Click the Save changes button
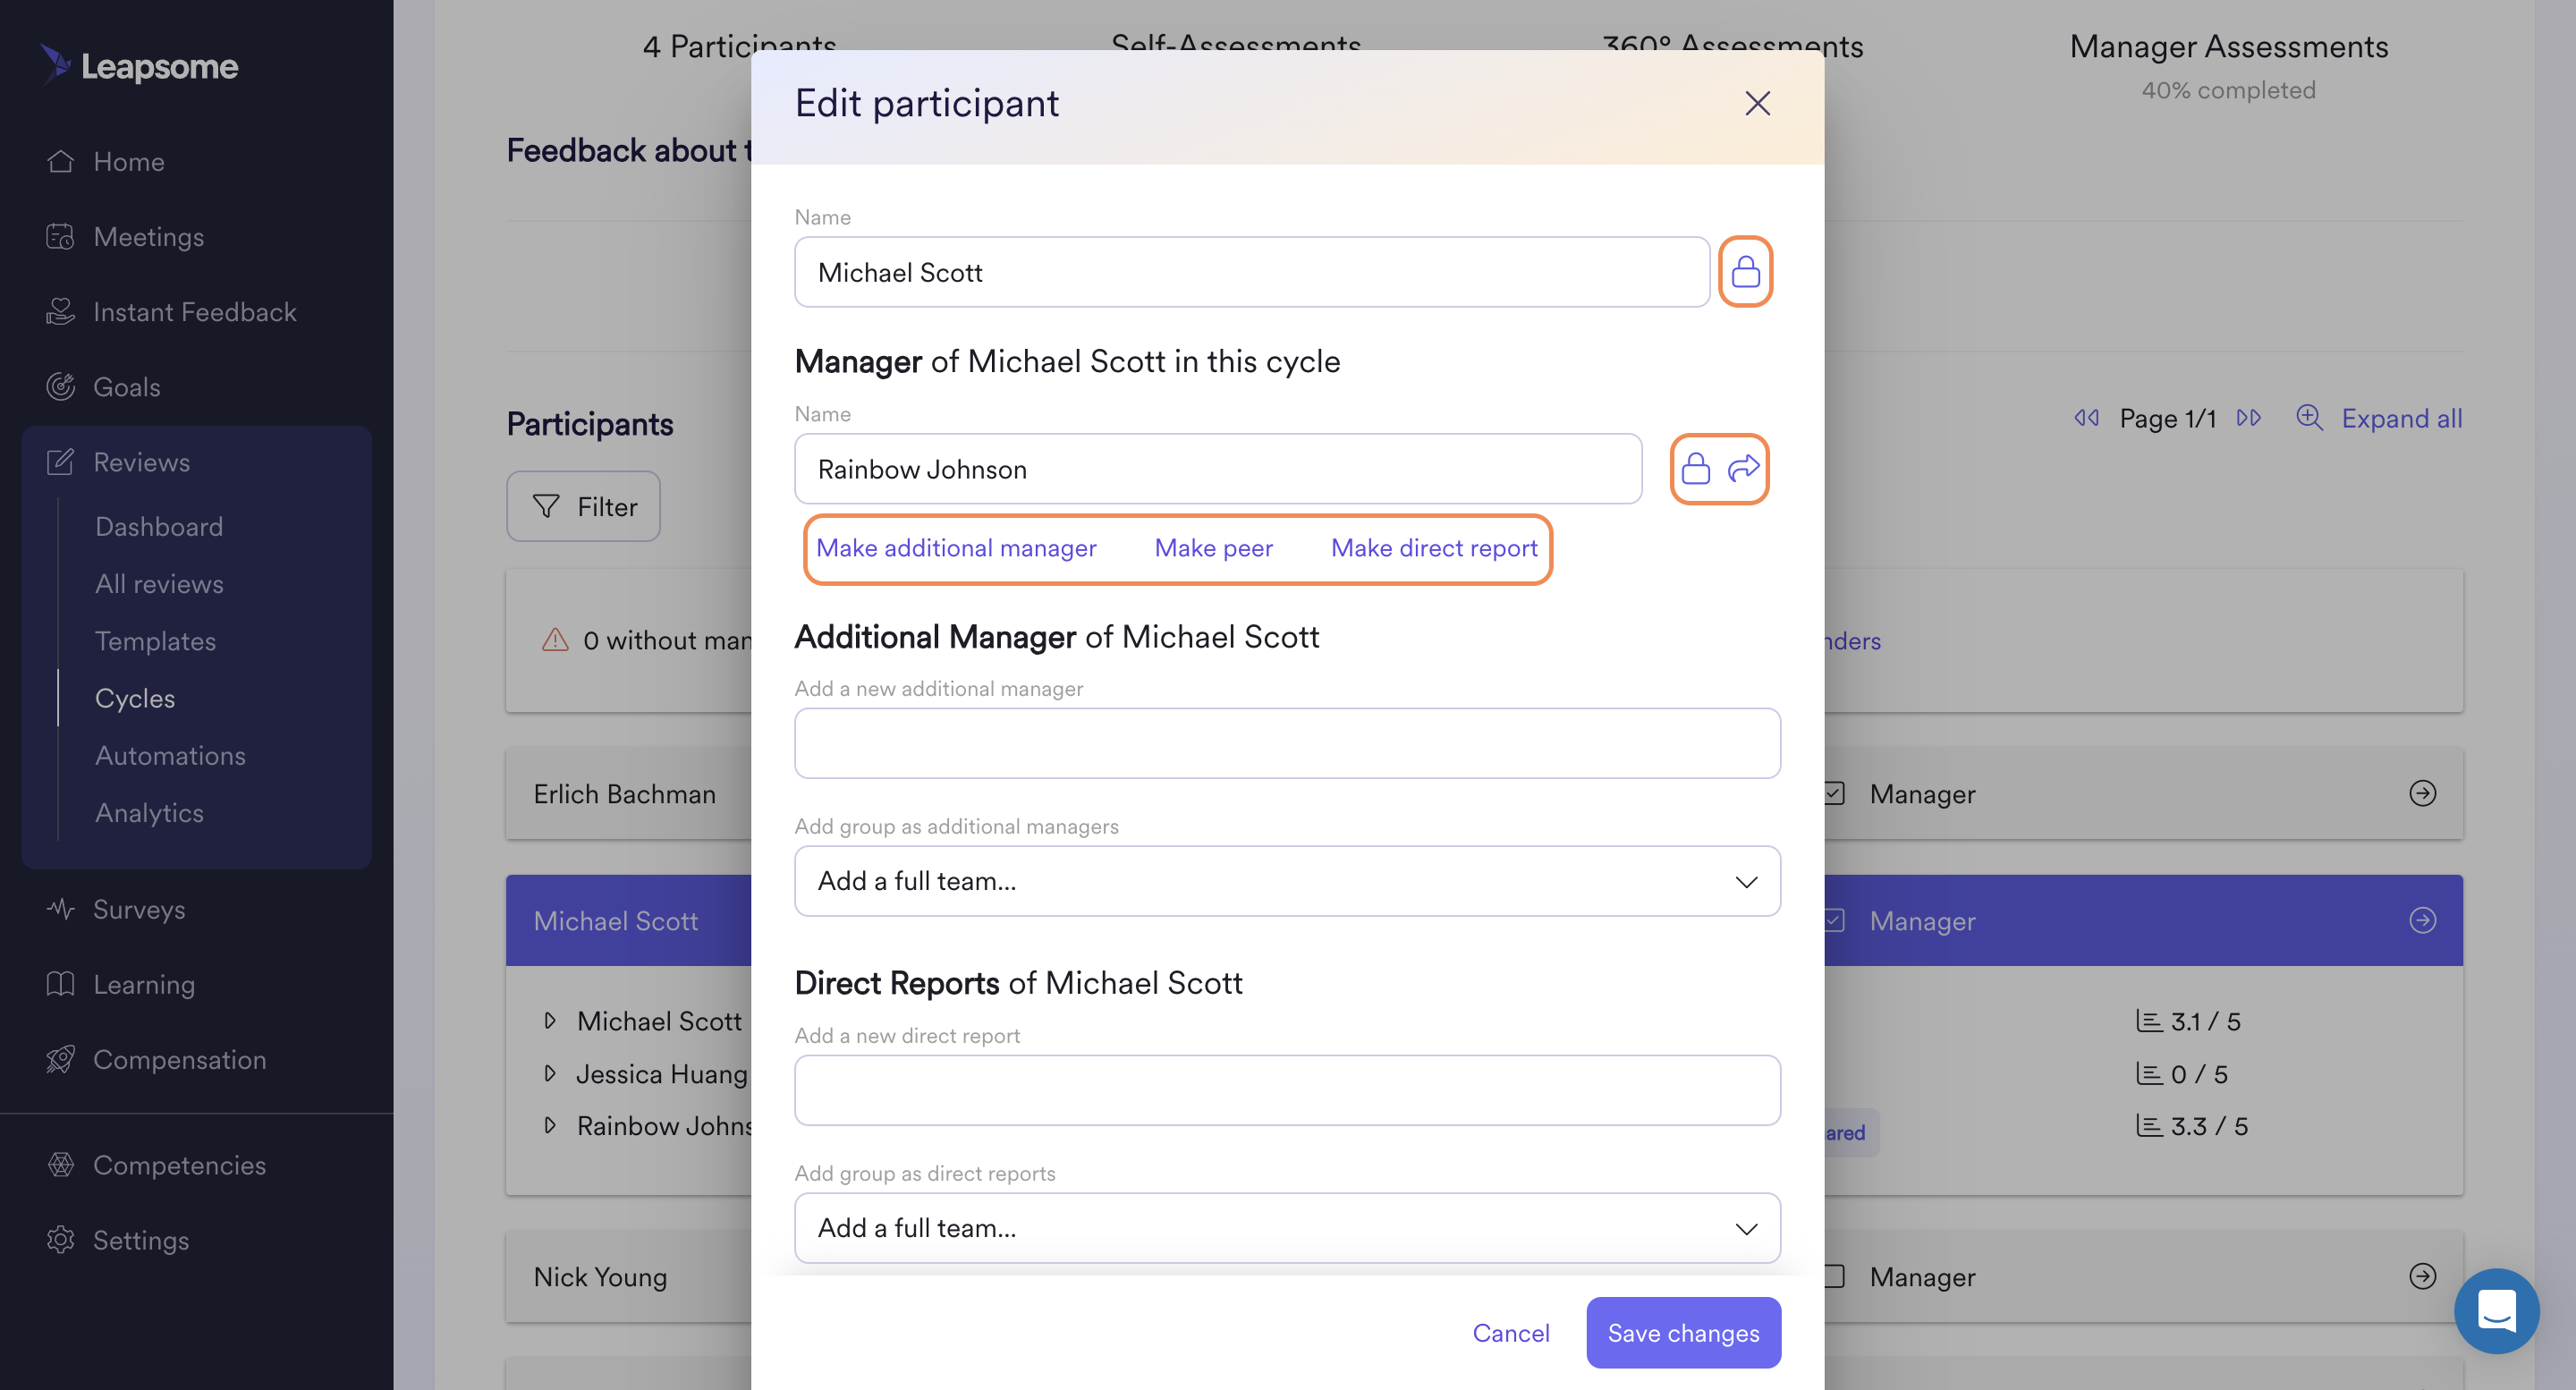The width and height of the screenshot is (2576, 1390). 1683,1332
